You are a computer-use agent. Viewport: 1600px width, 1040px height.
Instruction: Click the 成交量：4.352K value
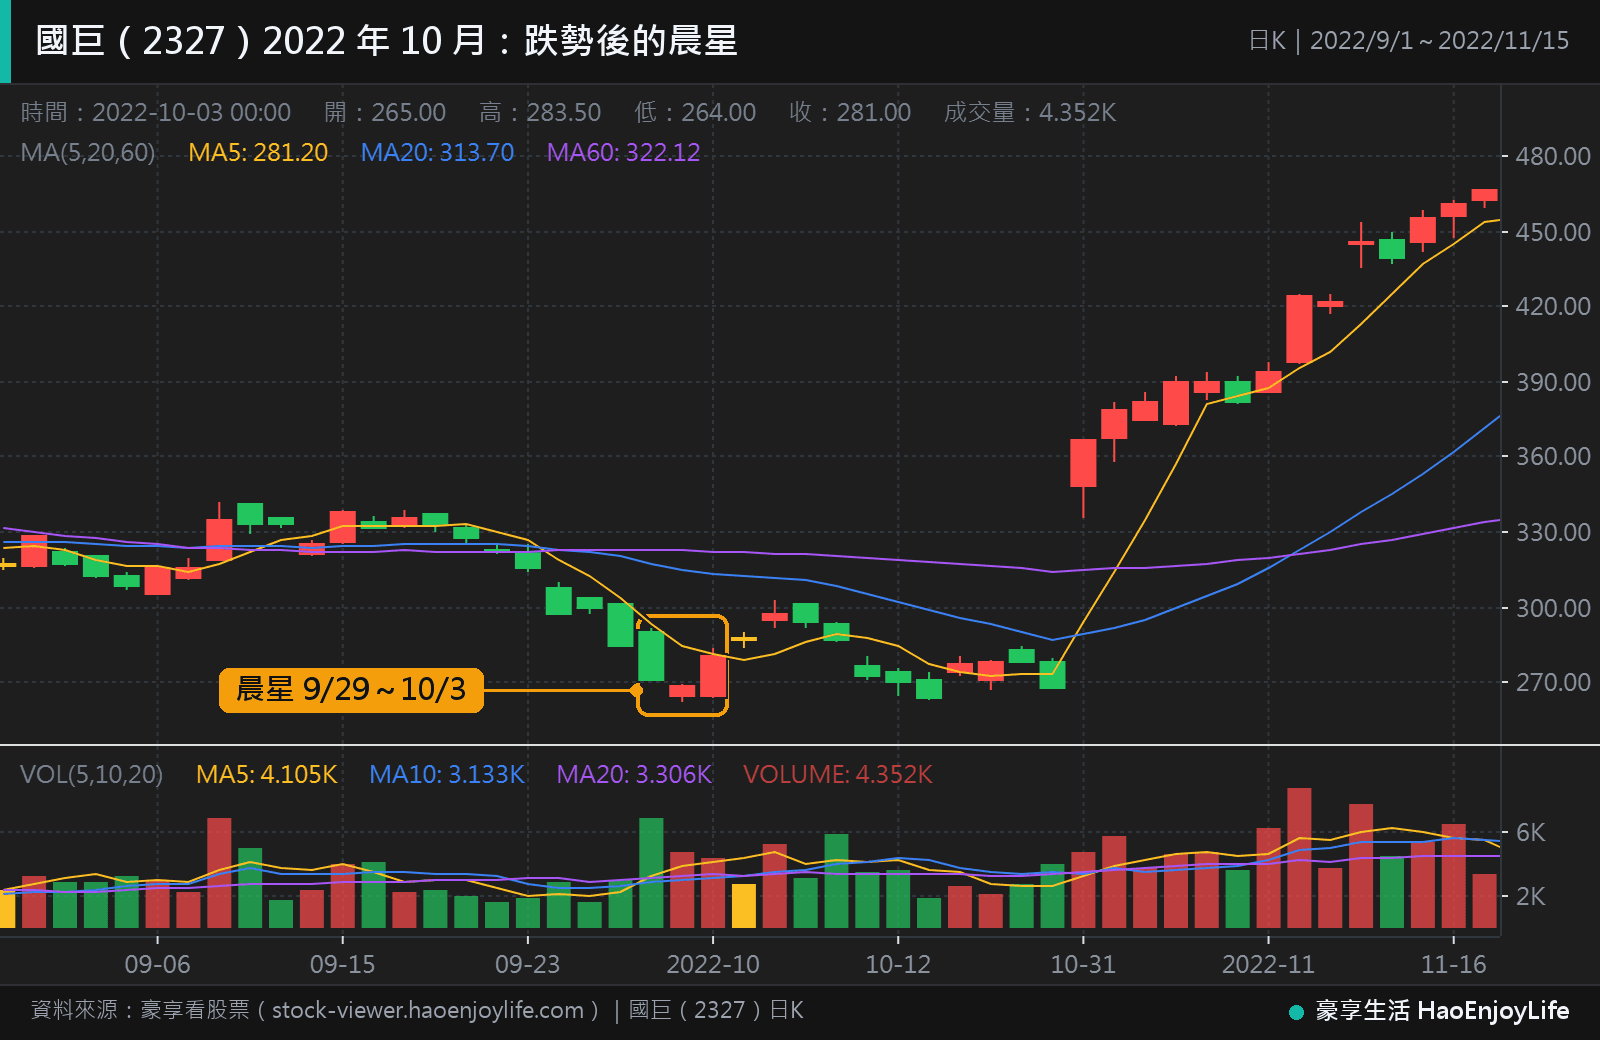1030,112
